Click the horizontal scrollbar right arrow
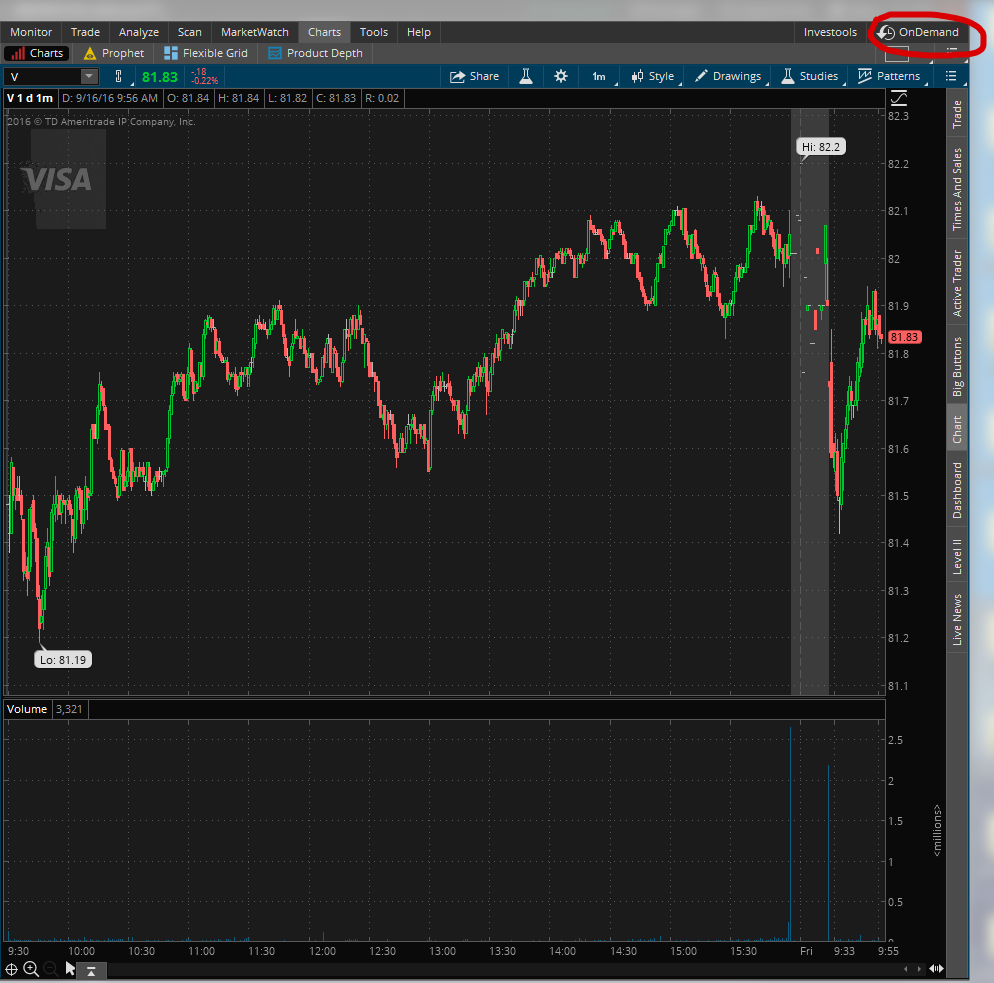Image resolution: width=994 pixels, height=983 pixels. point(920,968)
